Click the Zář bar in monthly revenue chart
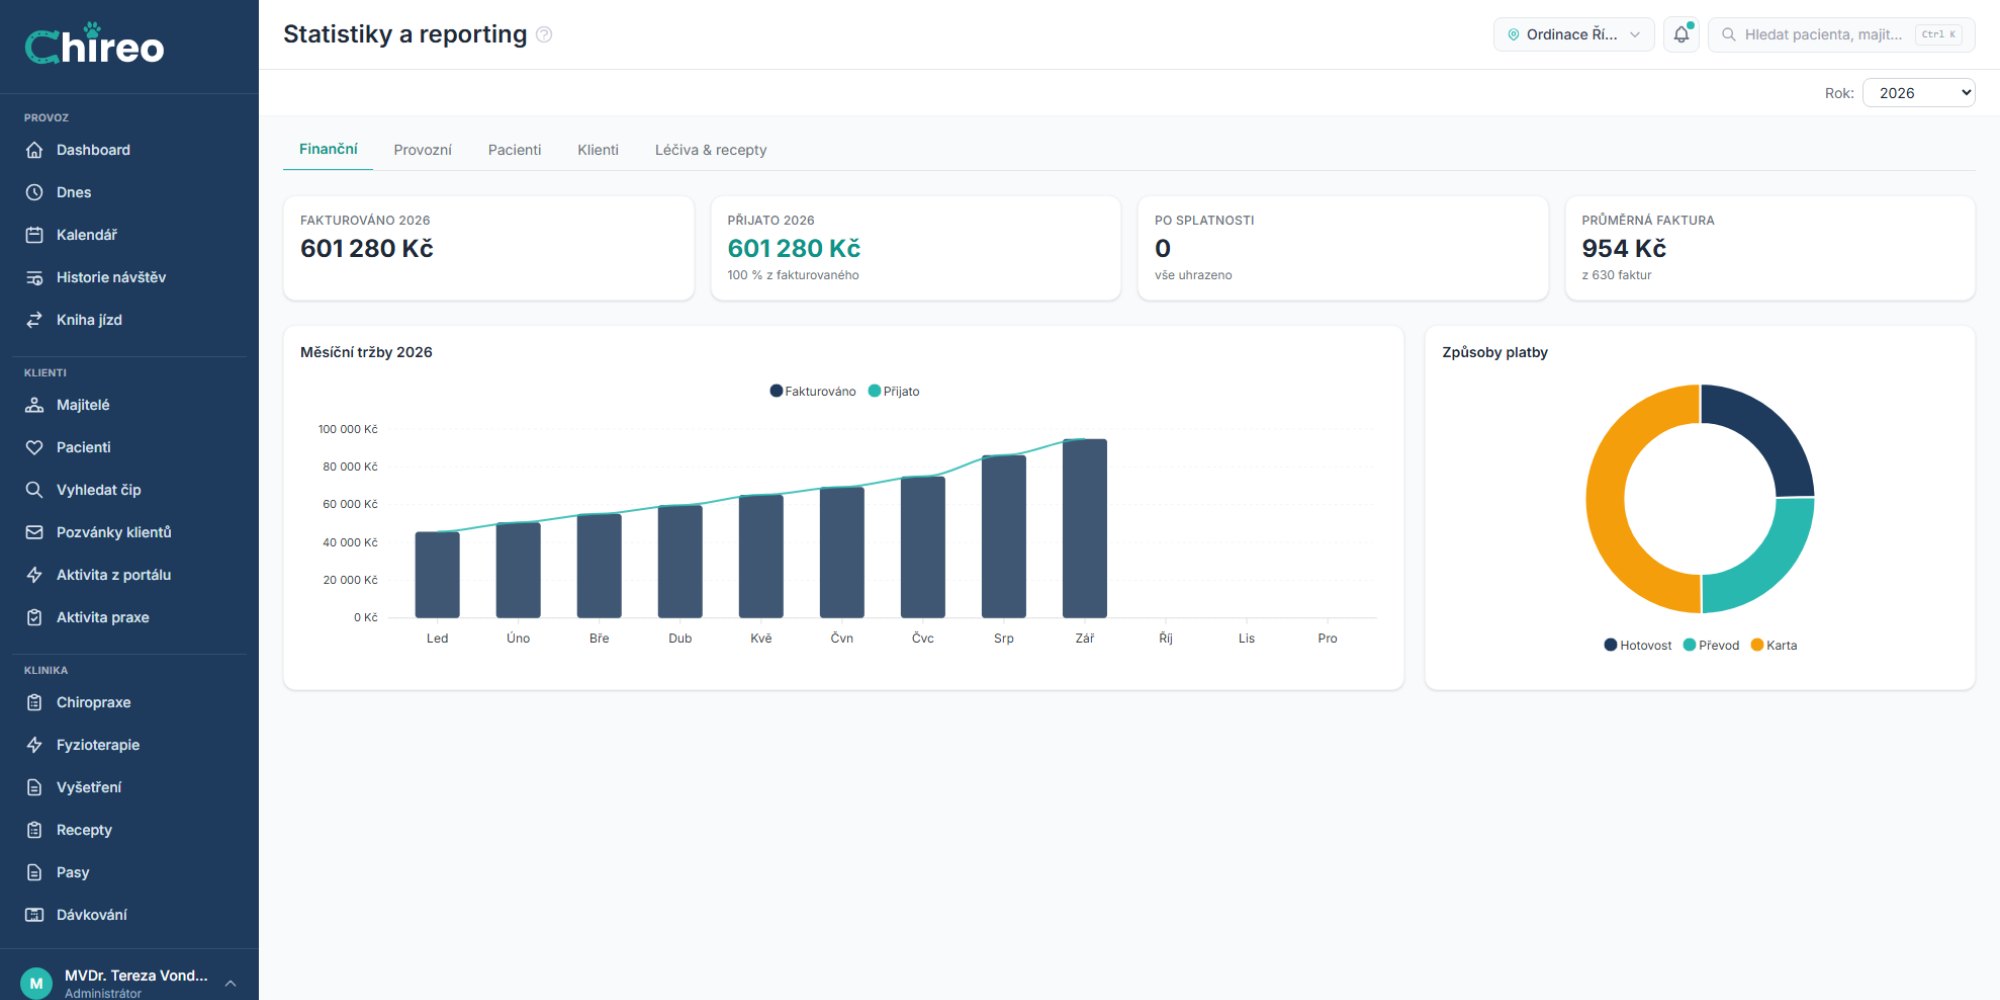2000x1000 pixels. point(1085,528)
